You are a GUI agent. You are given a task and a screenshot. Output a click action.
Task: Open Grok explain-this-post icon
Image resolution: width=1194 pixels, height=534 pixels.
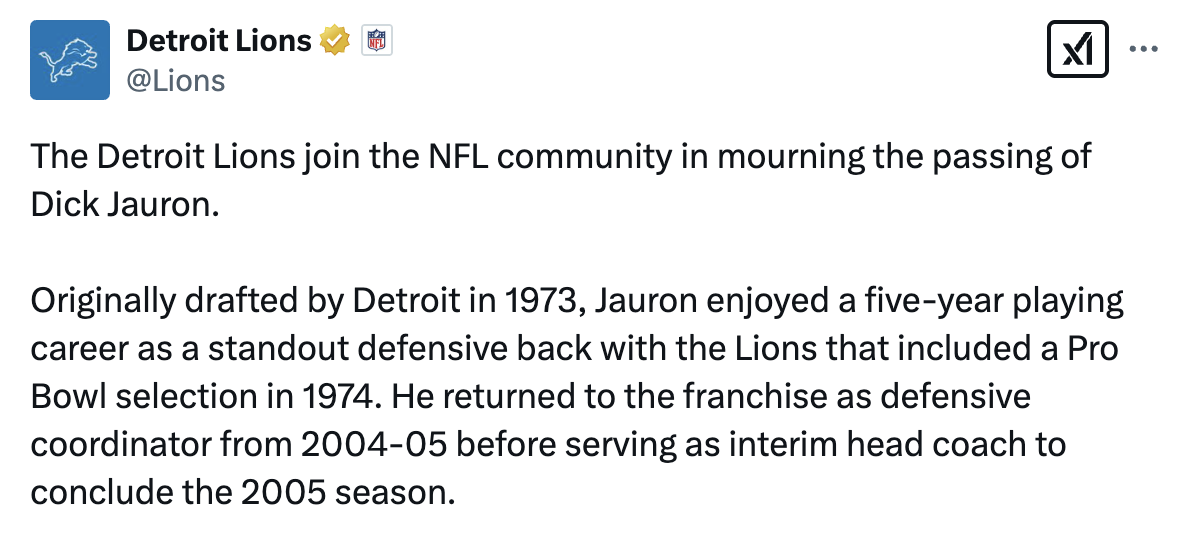(1077, 50)
